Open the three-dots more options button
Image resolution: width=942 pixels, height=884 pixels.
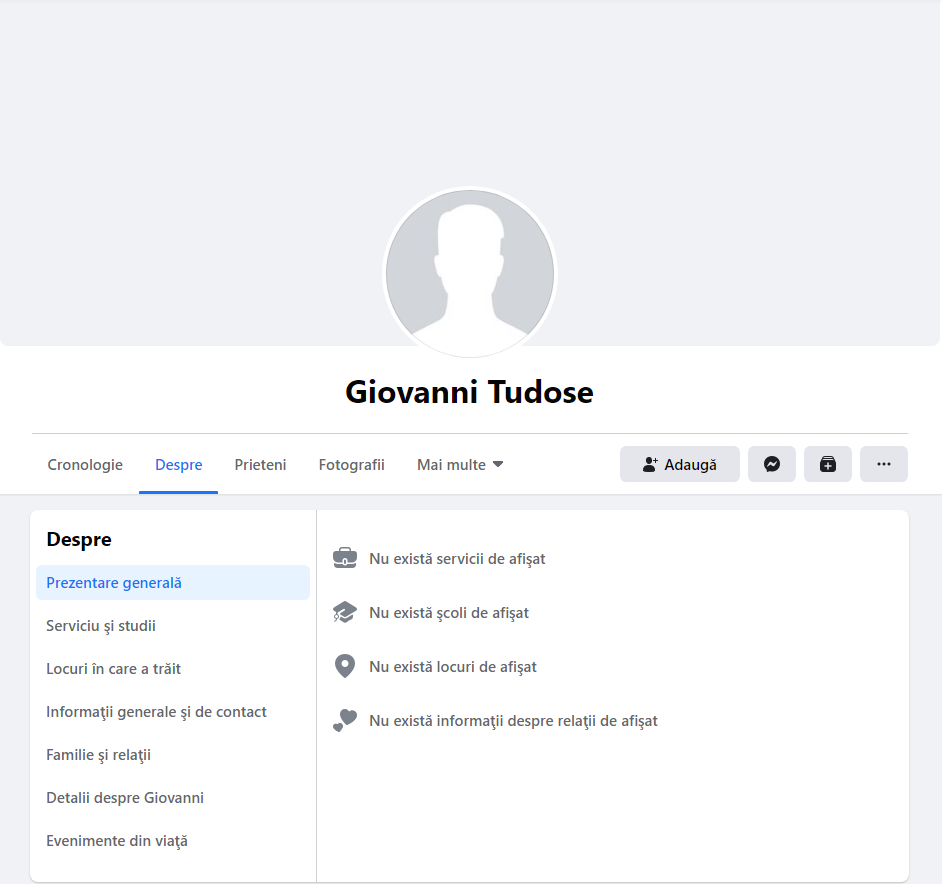click(x=883, y=464)
